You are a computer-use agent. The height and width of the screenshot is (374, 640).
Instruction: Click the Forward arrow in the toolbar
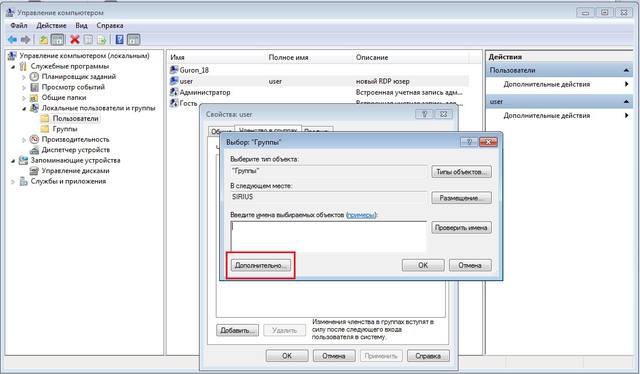pos(25,40)
